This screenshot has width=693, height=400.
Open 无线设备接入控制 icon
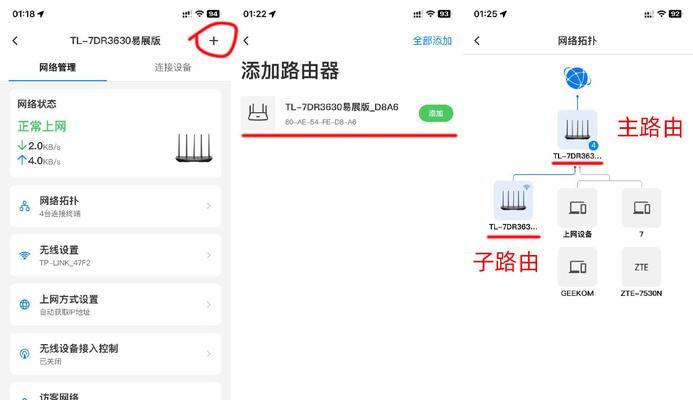pos(25,354)
